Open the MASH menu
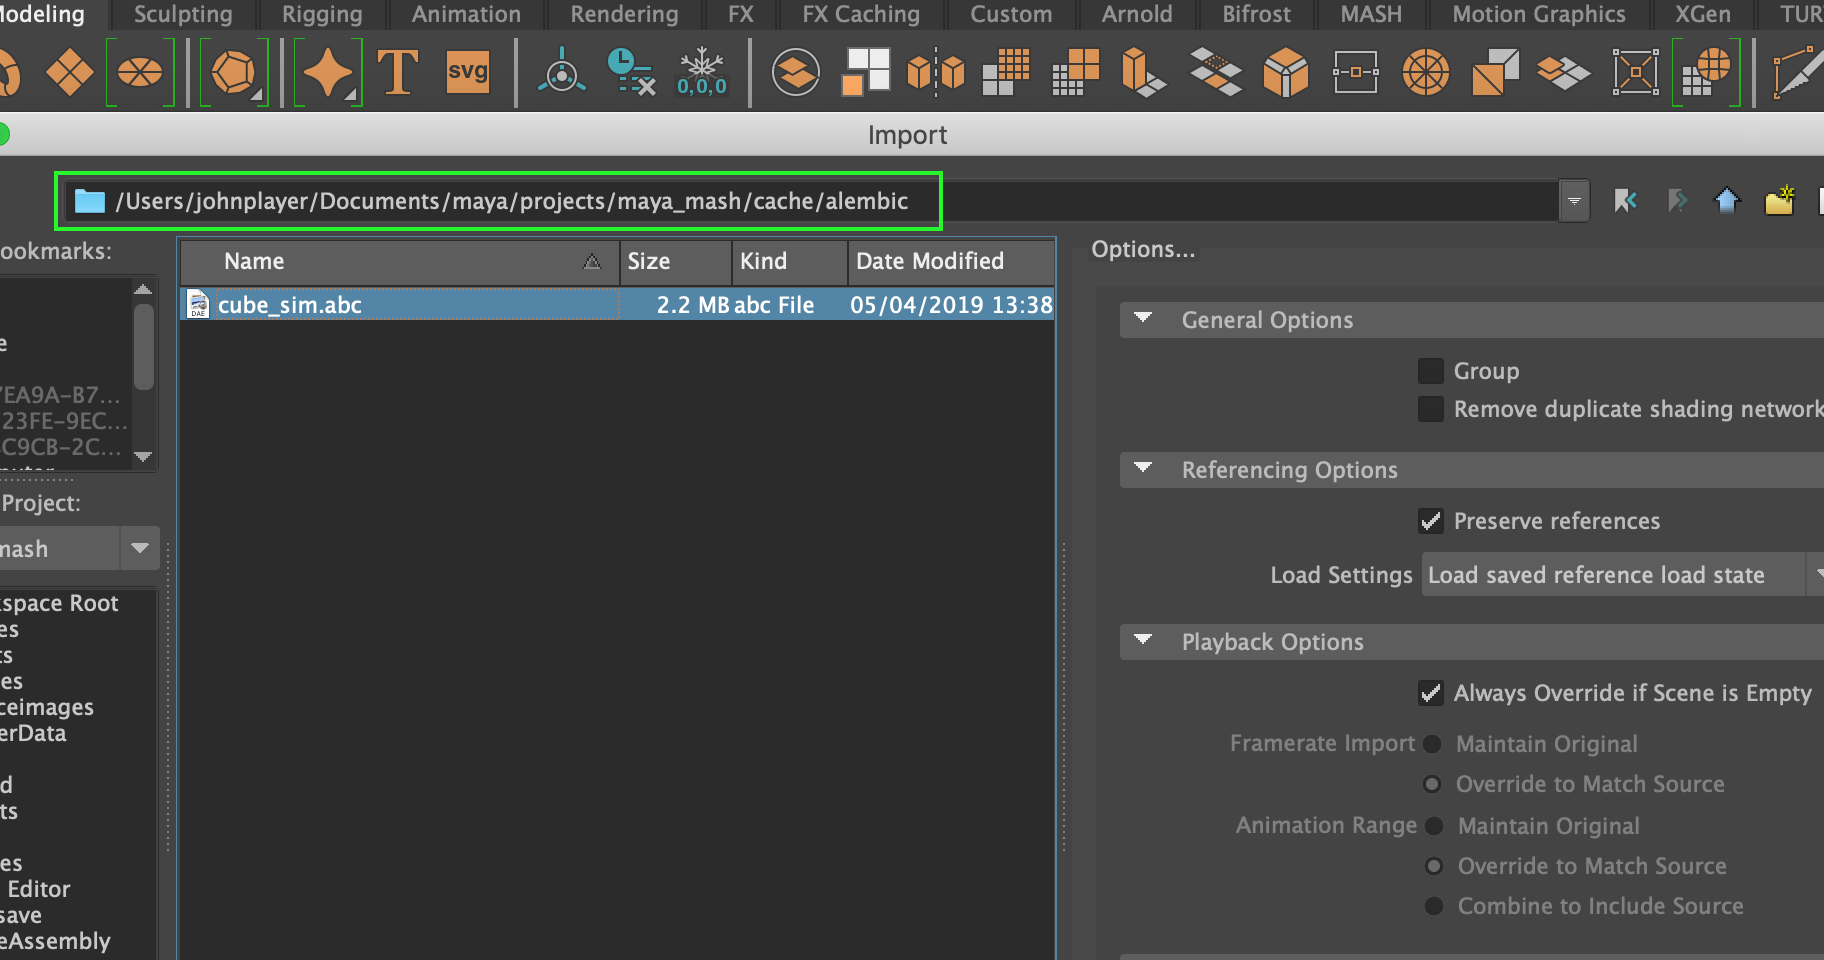 click(x=1370, y=14)
